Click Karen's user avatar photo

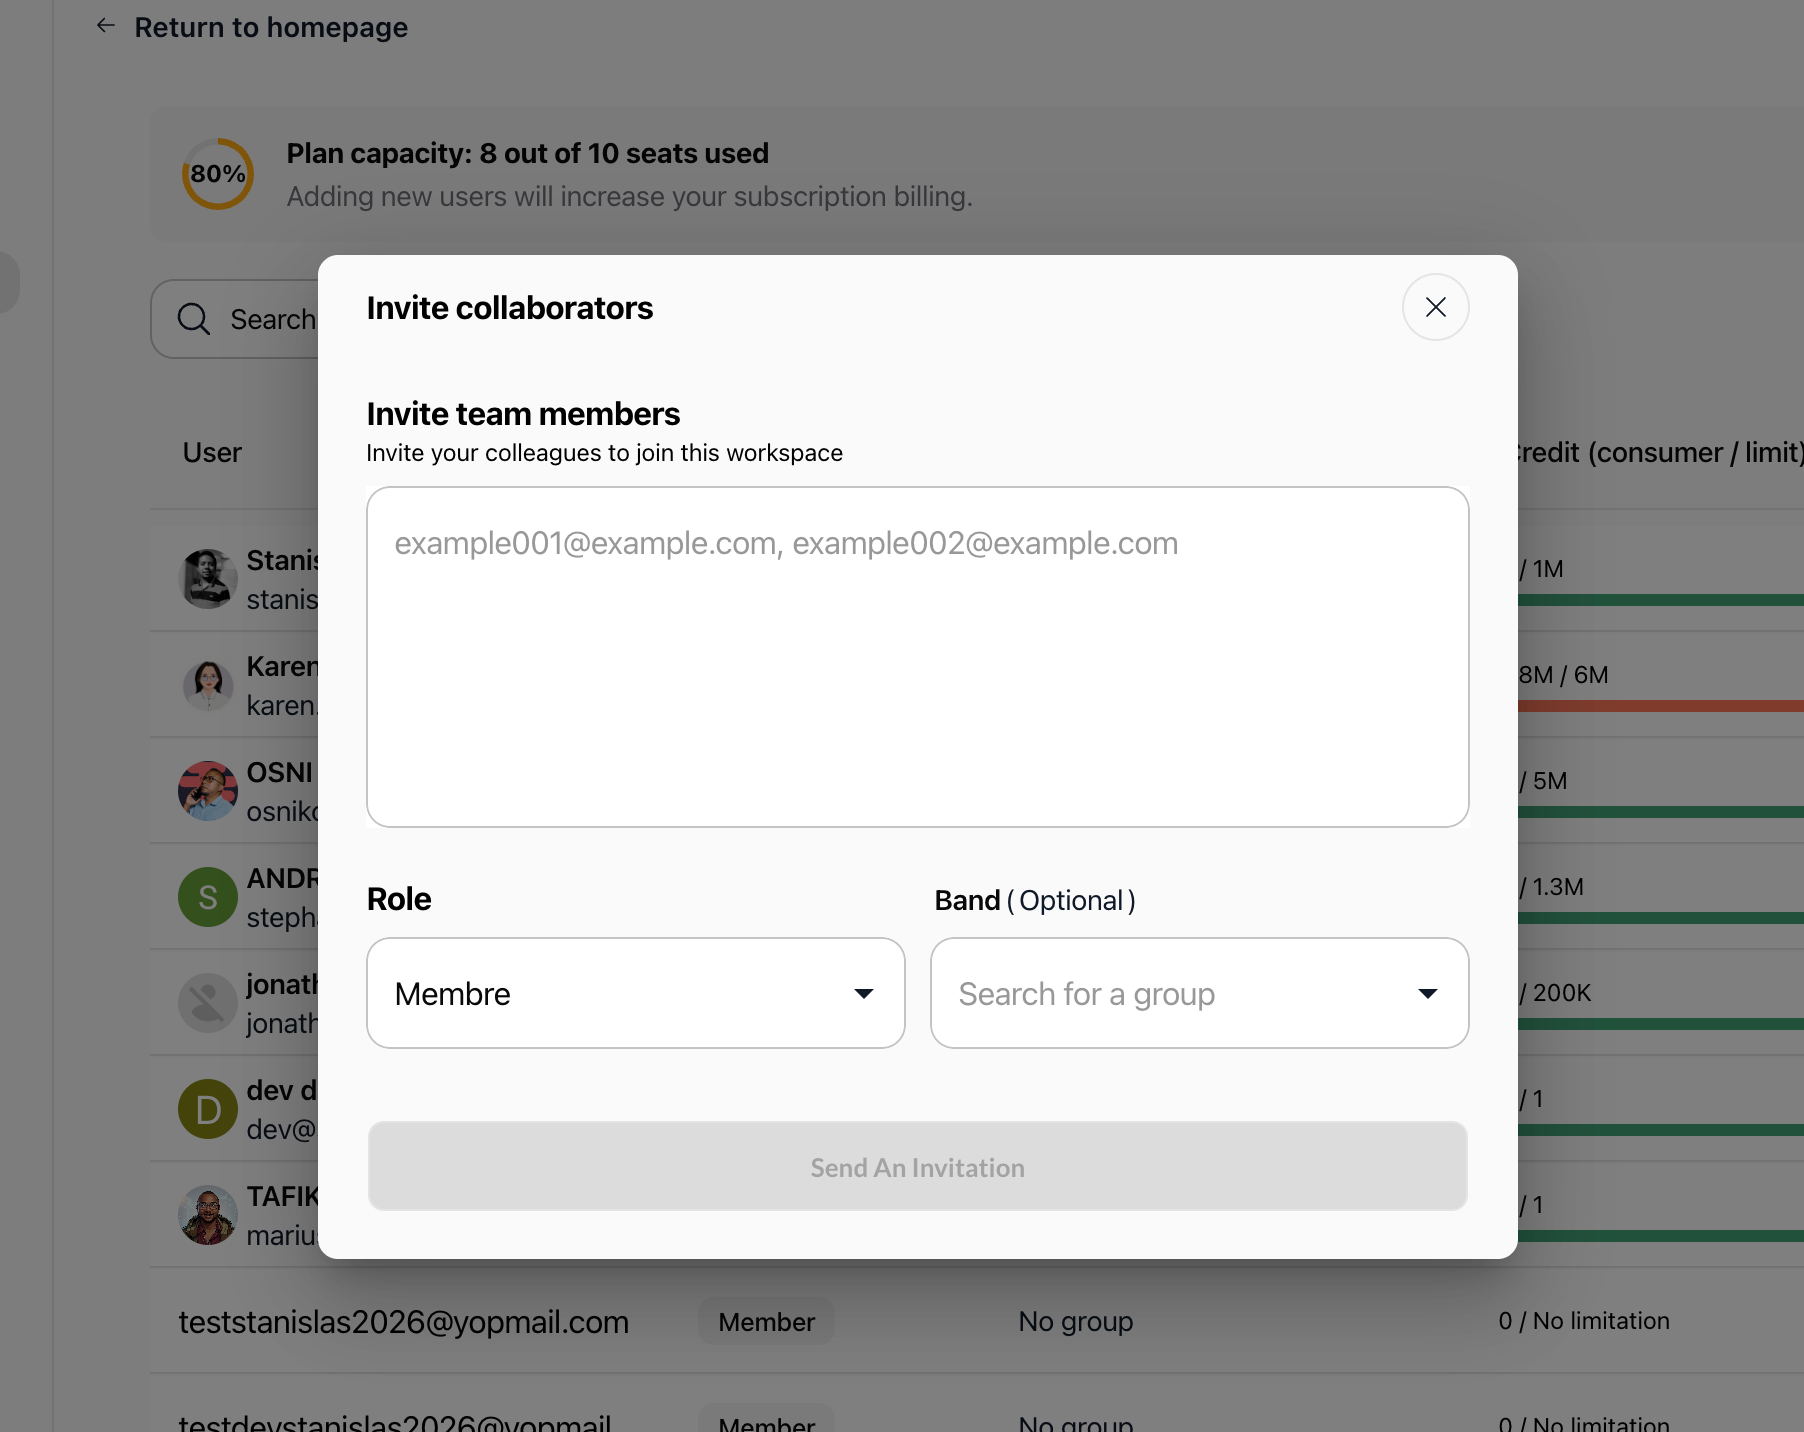coord(208,685)
